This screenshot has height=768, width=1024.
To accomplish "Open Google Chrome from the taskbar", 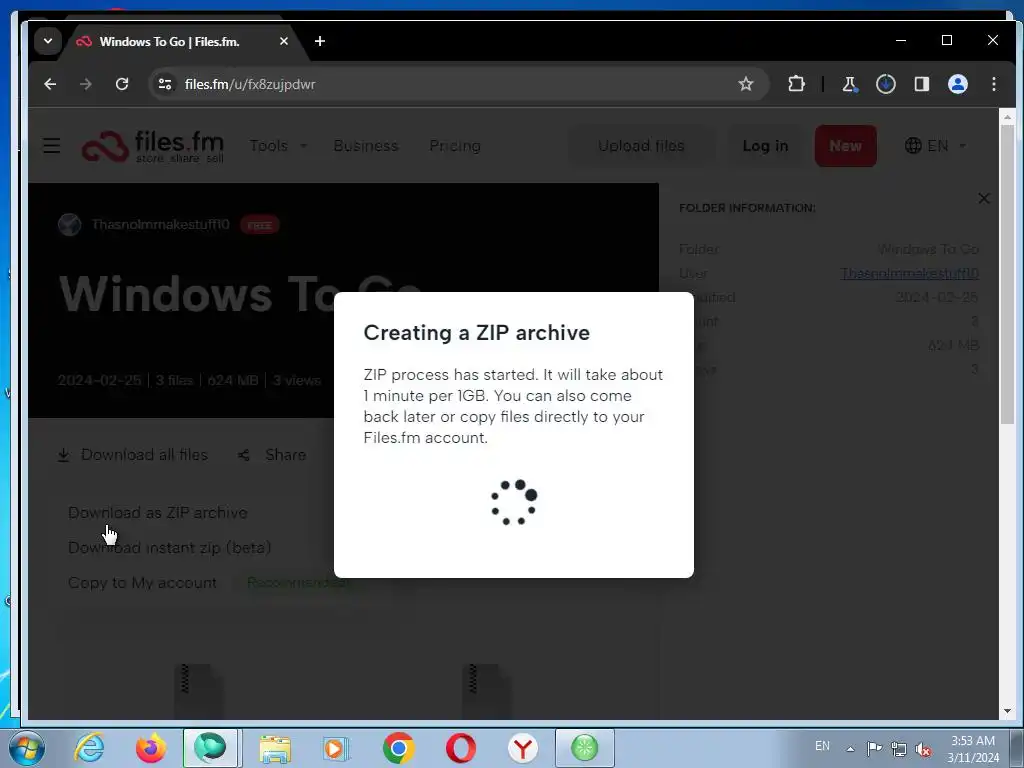I will click(398, 748).
